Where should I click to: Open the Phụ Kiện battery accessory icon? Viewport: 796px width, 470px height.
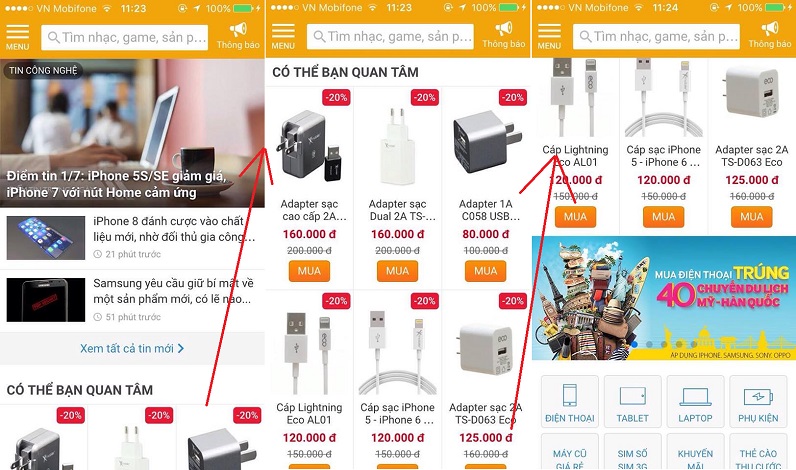[758, 401]
